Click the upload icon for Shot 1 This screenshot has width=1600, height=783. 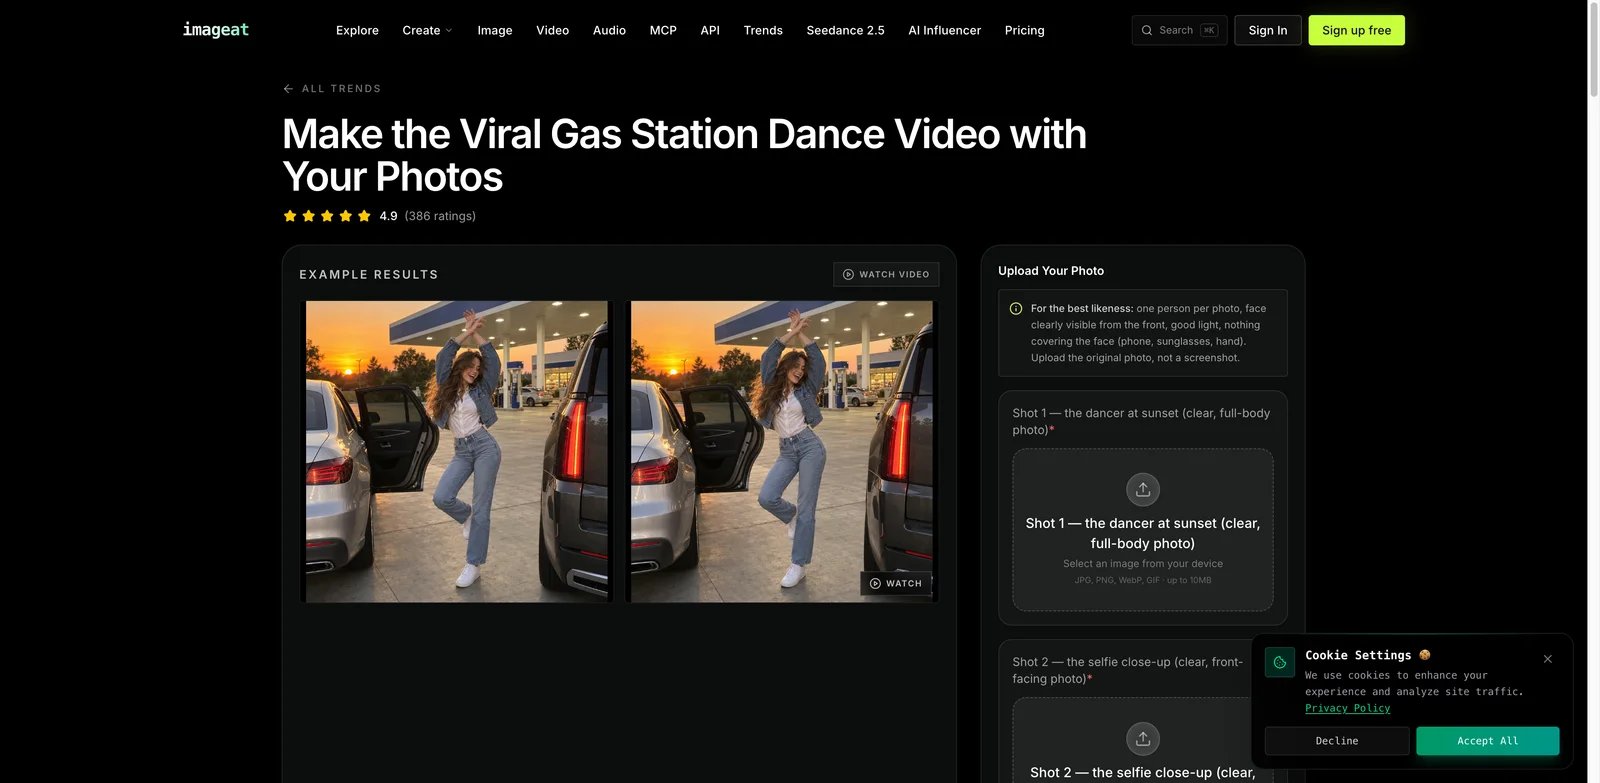(1143, 489)
